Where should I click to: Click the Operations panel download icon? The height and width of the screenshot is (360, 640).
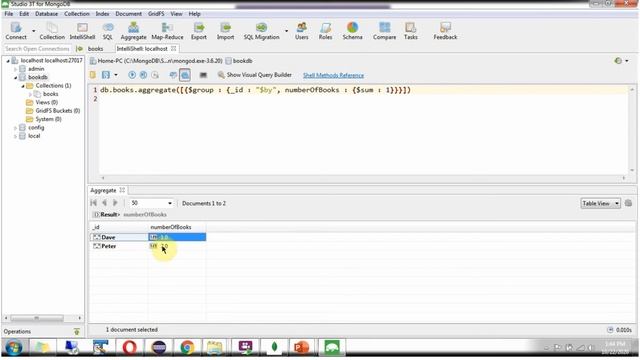point(77,331)
